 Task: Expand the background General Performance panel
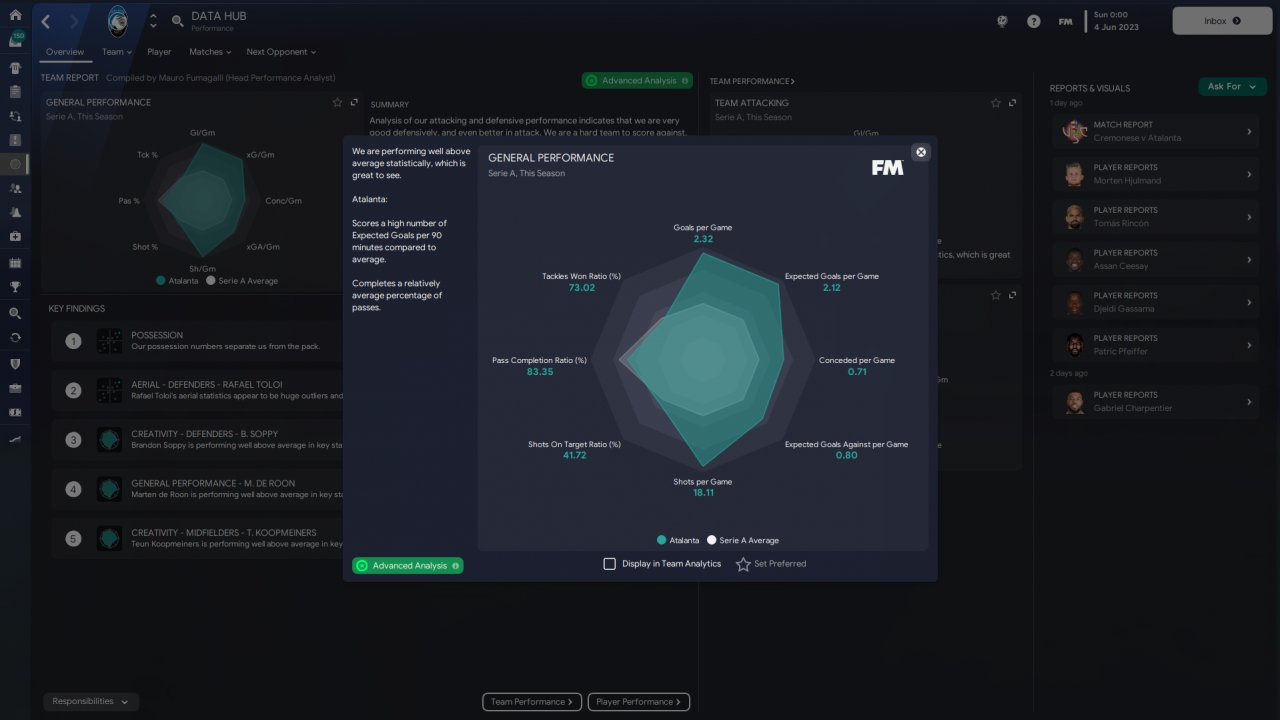point(354,102)
